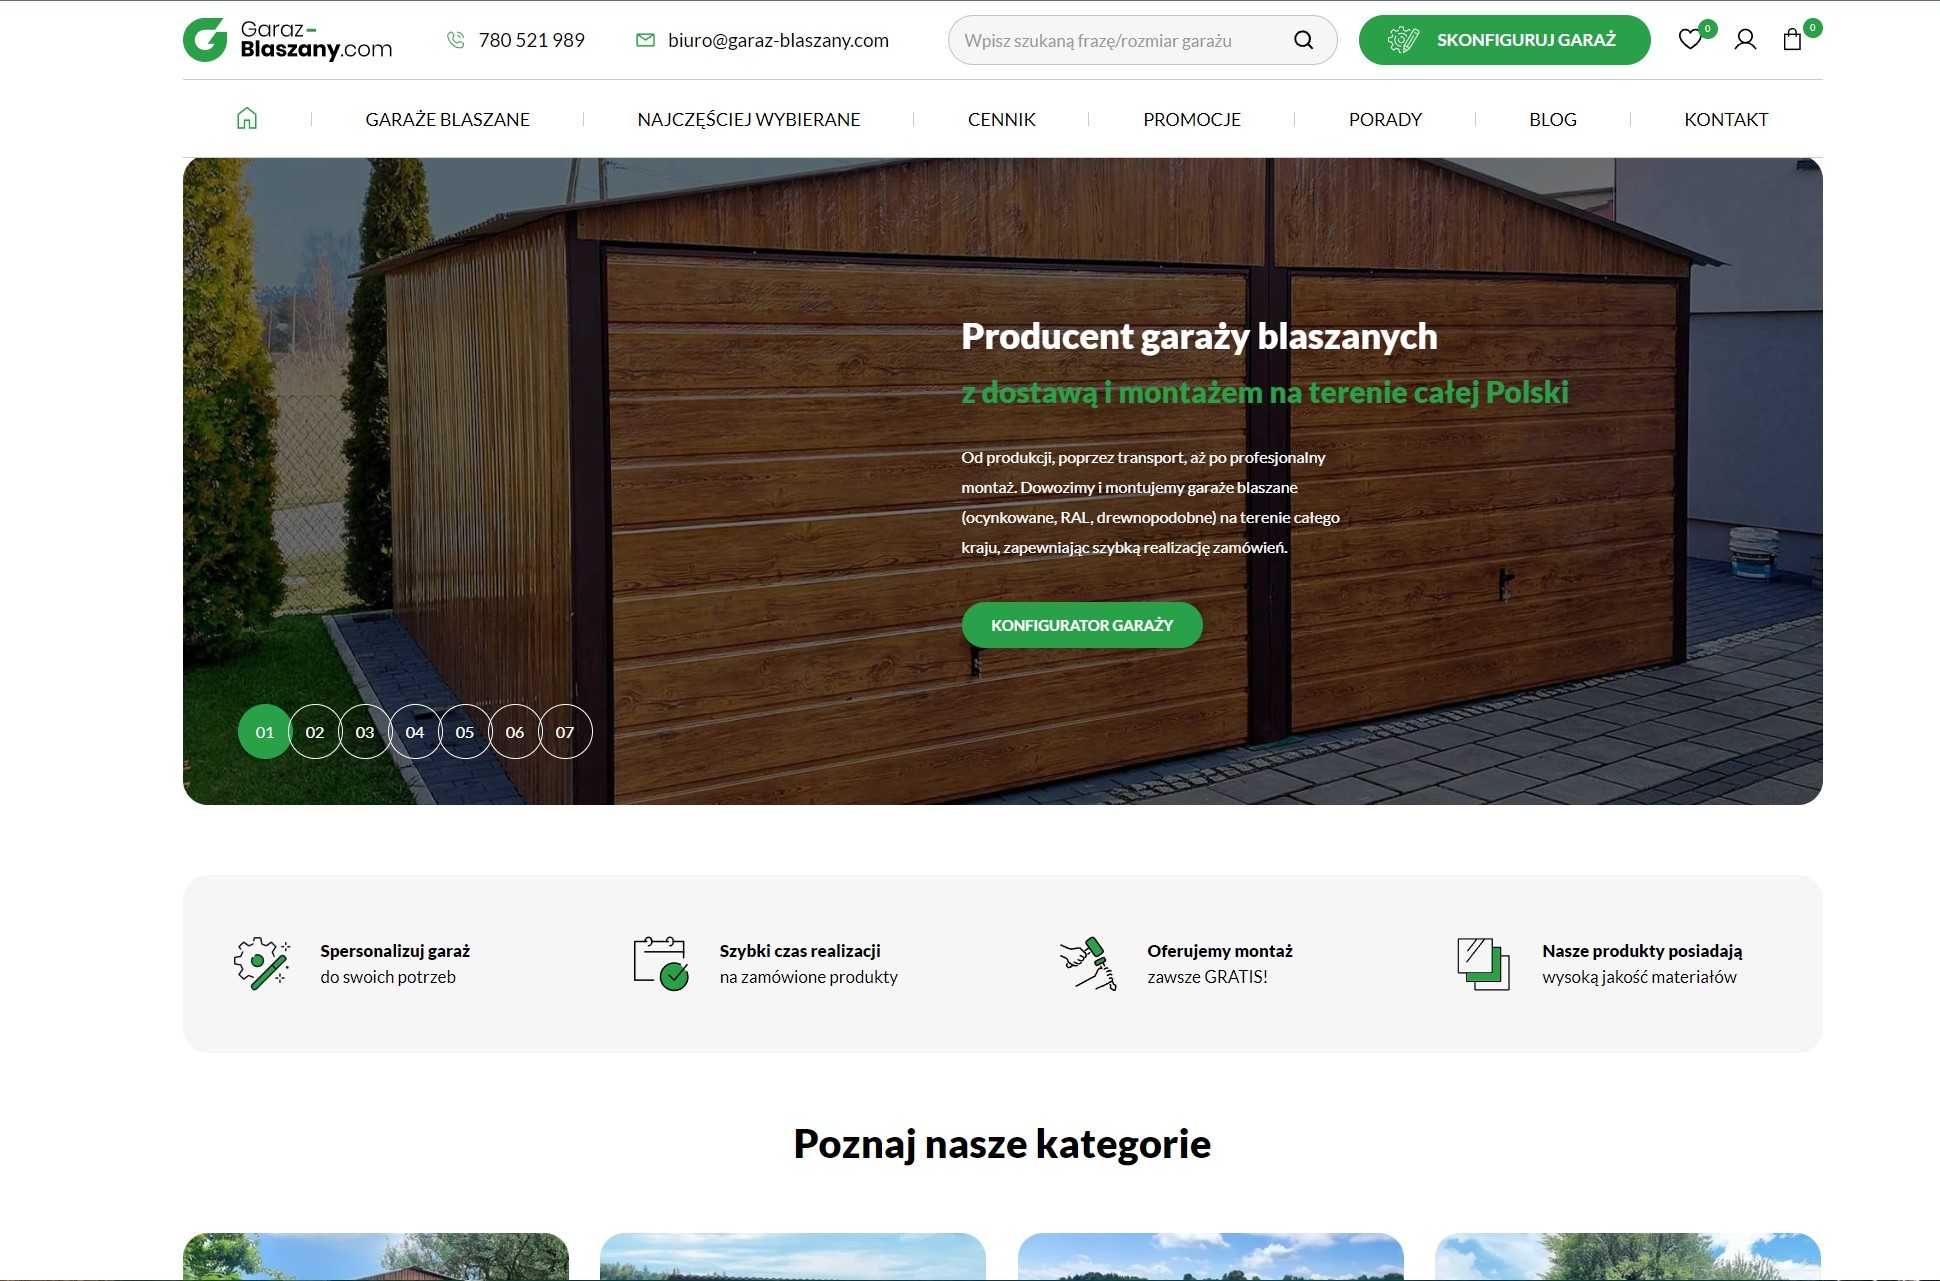This screenshot has height=1281, width=1940.
Task: Switch to slide 07 of the banner
Action: point(565,731)
